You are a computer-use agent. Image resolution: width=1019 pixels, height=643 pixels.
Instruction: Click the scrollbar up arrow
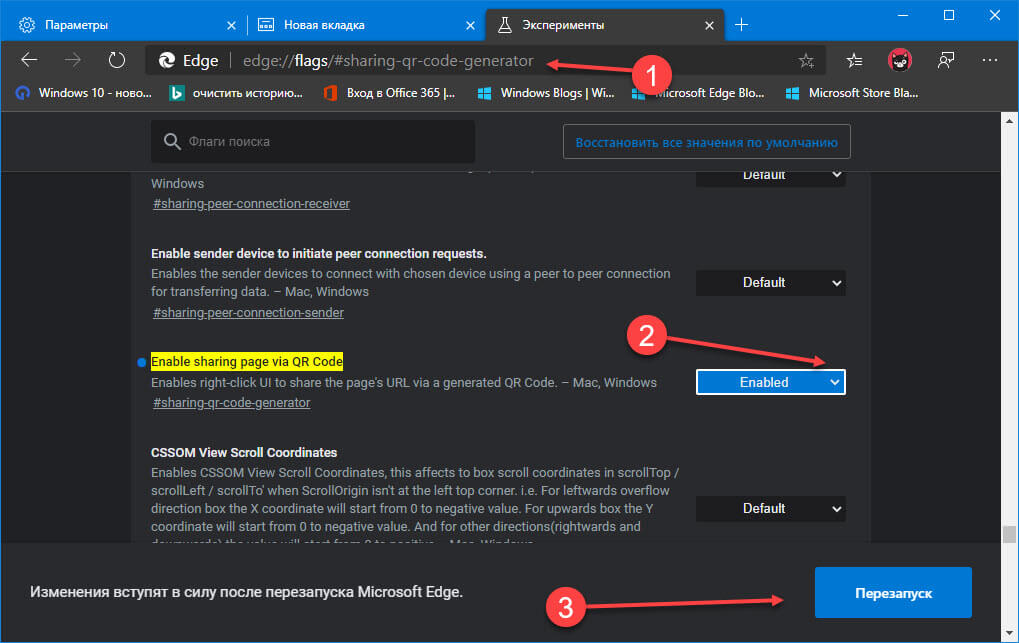[x=1009, y=120]
